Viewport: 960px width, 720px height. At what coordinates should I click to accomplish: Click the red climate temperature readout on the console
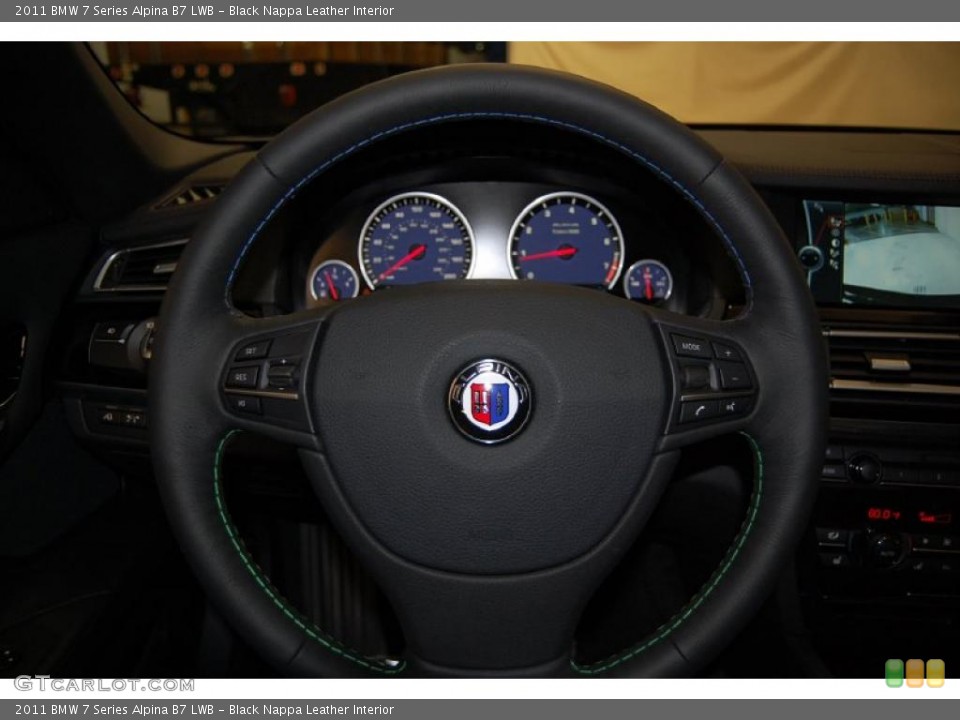pos(883,514)
